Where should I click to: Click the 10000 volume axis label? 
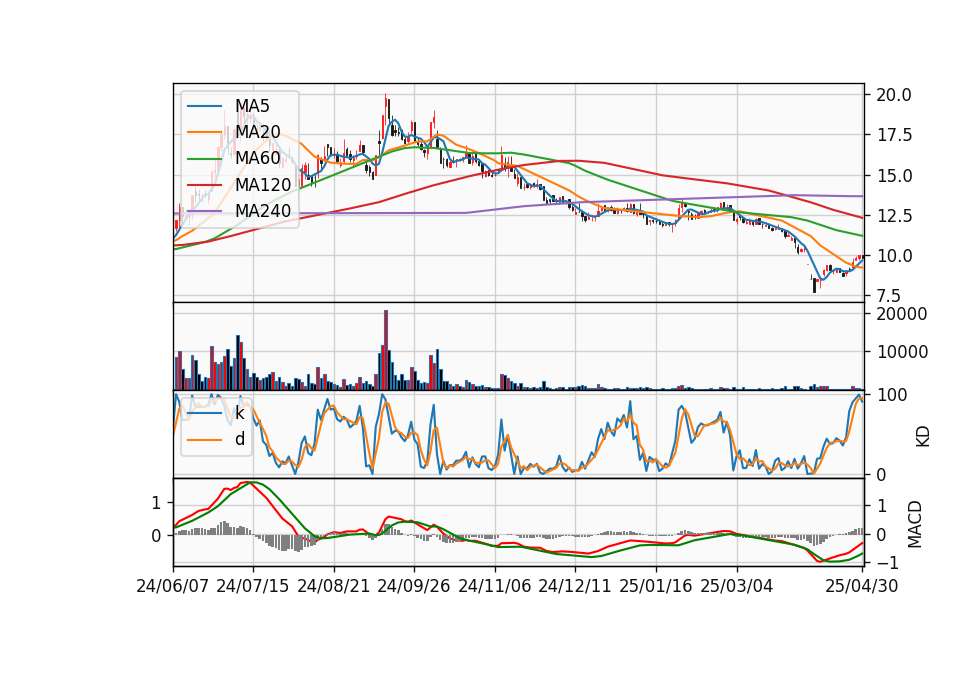click(902, 352)
